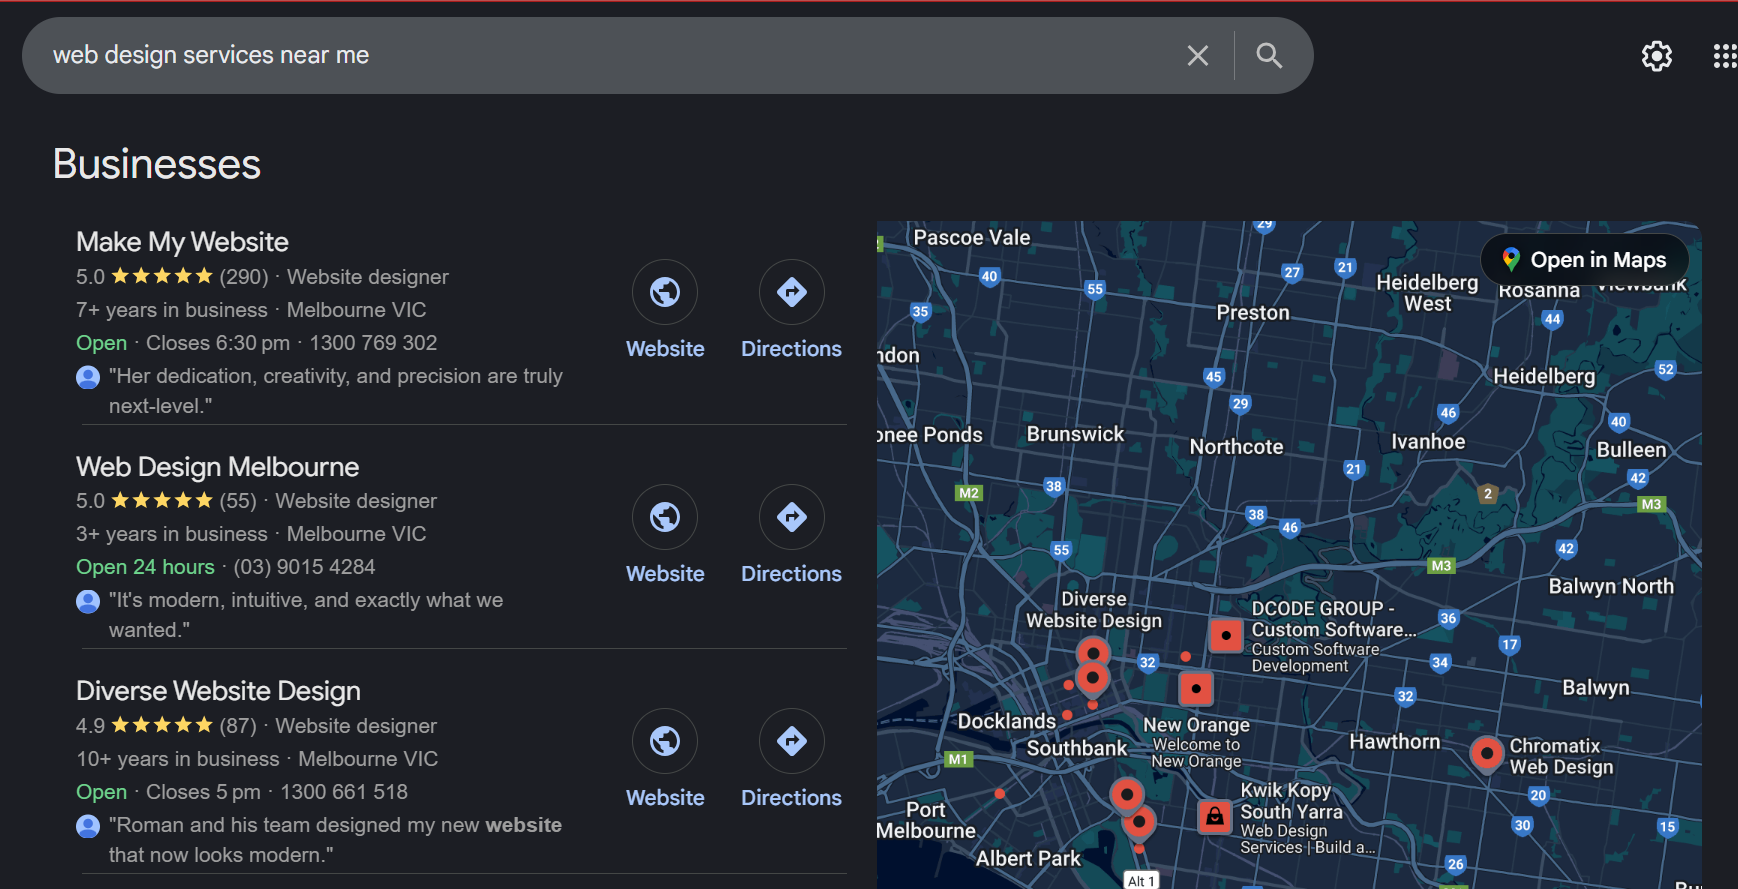Click the magnifying glass search icon
The image size is (1738, 889).
1268,56
